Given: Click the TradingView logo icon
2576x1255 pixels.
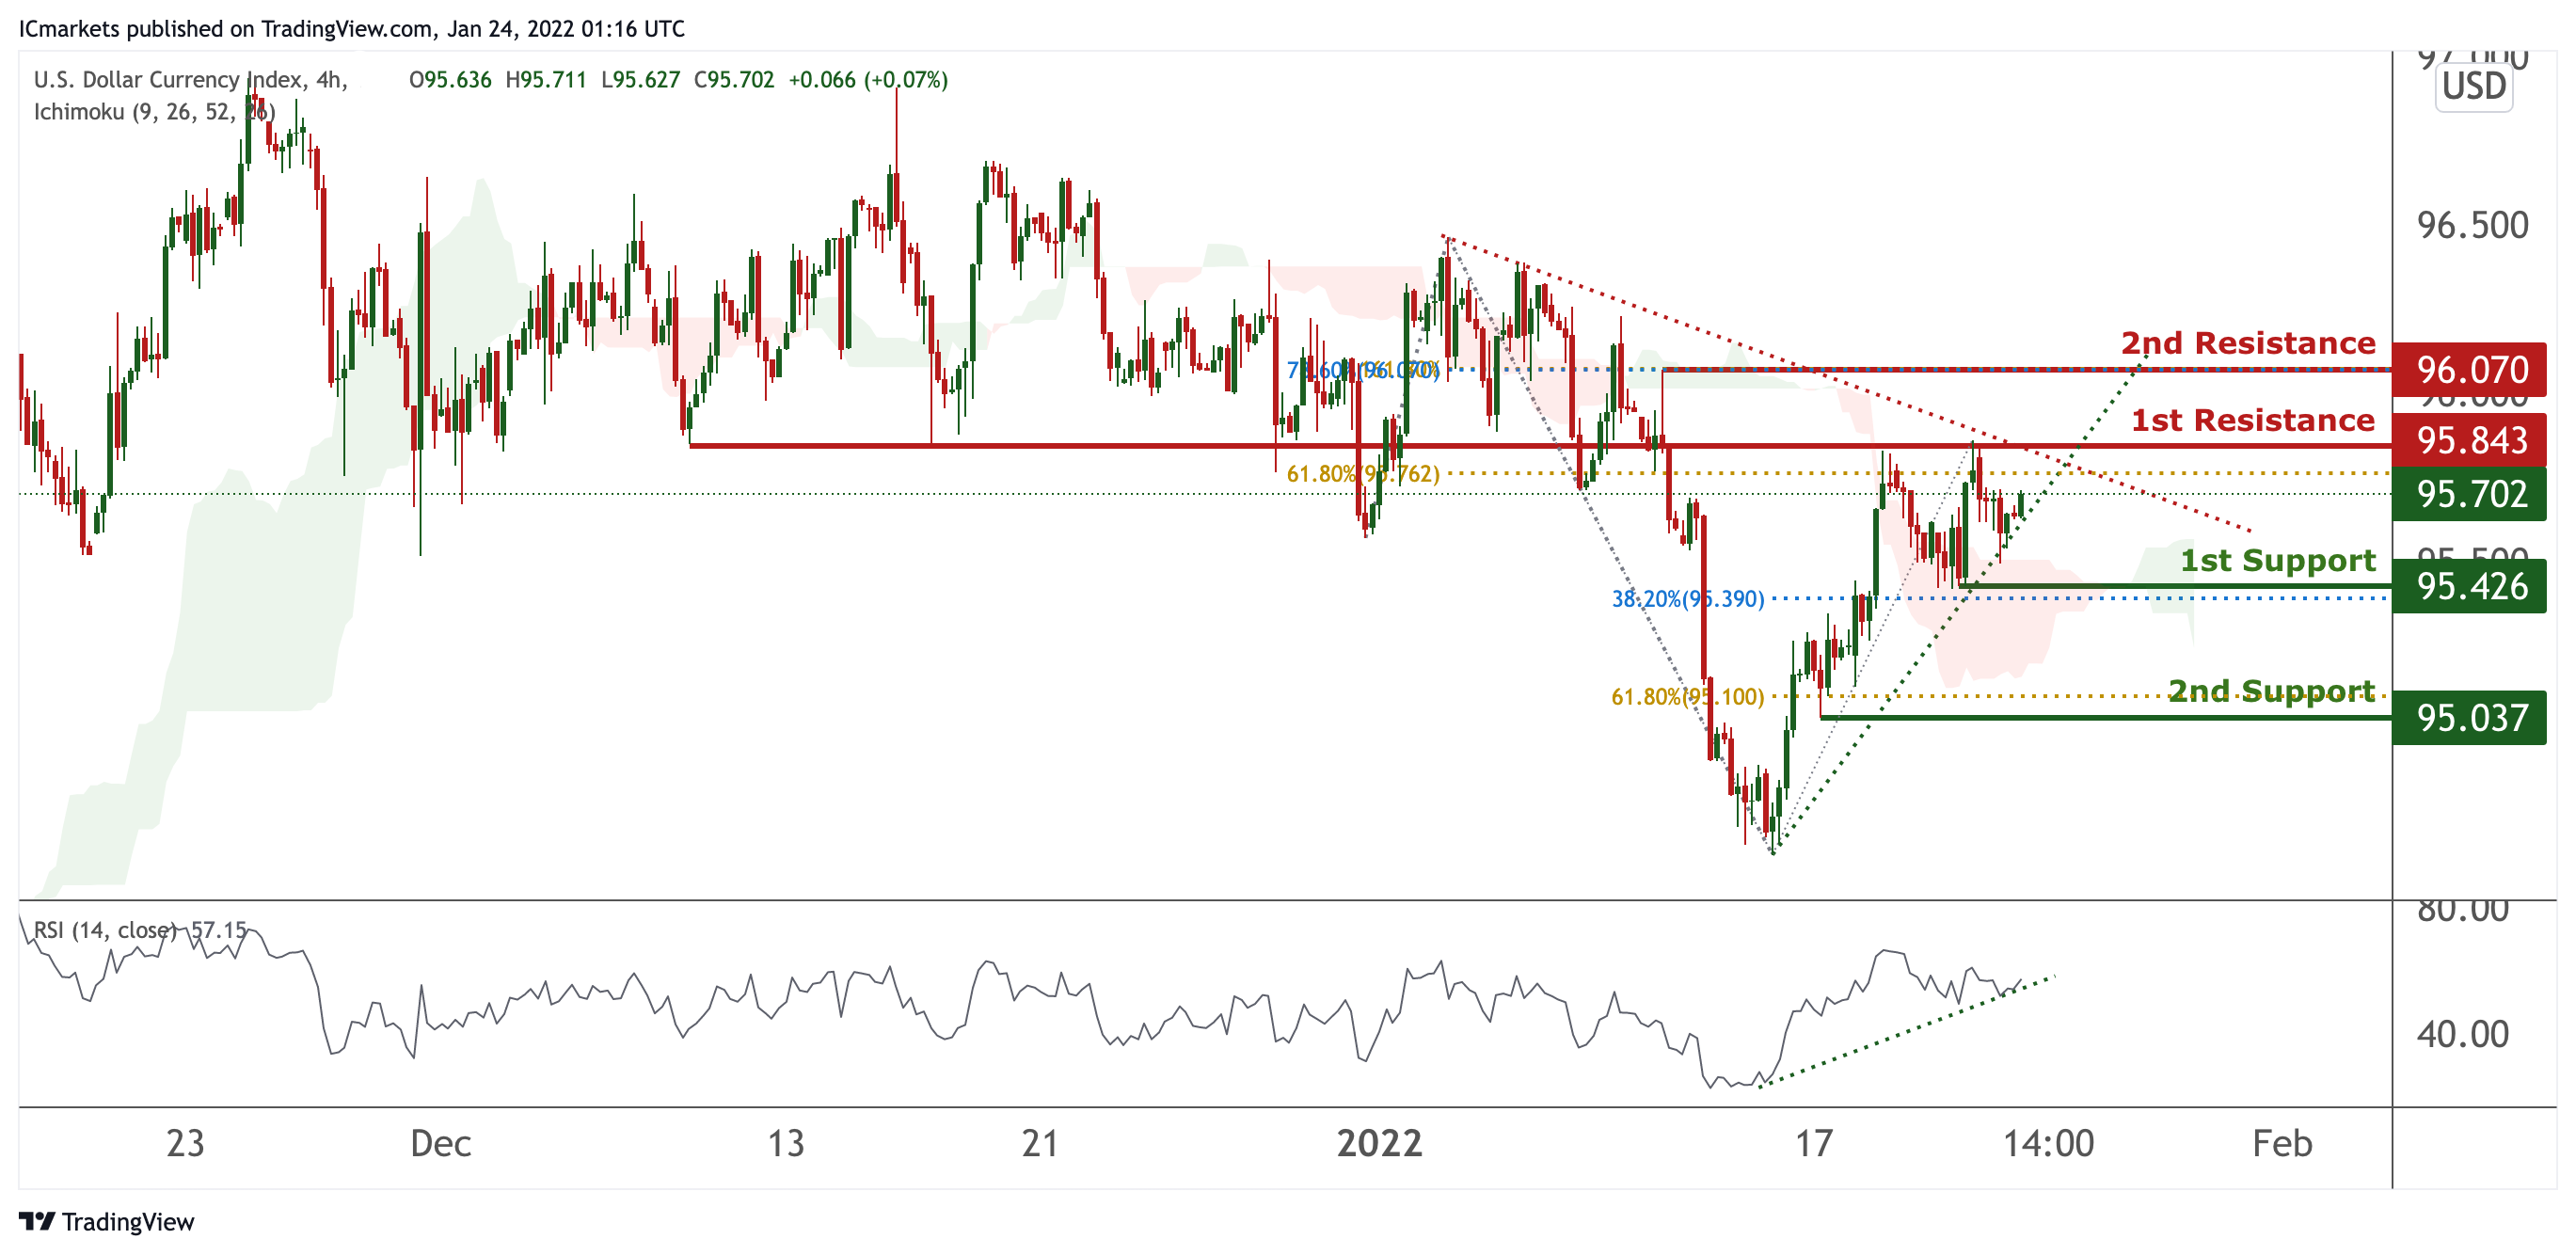Looking at the screenshot, I should coord(36,1221).
